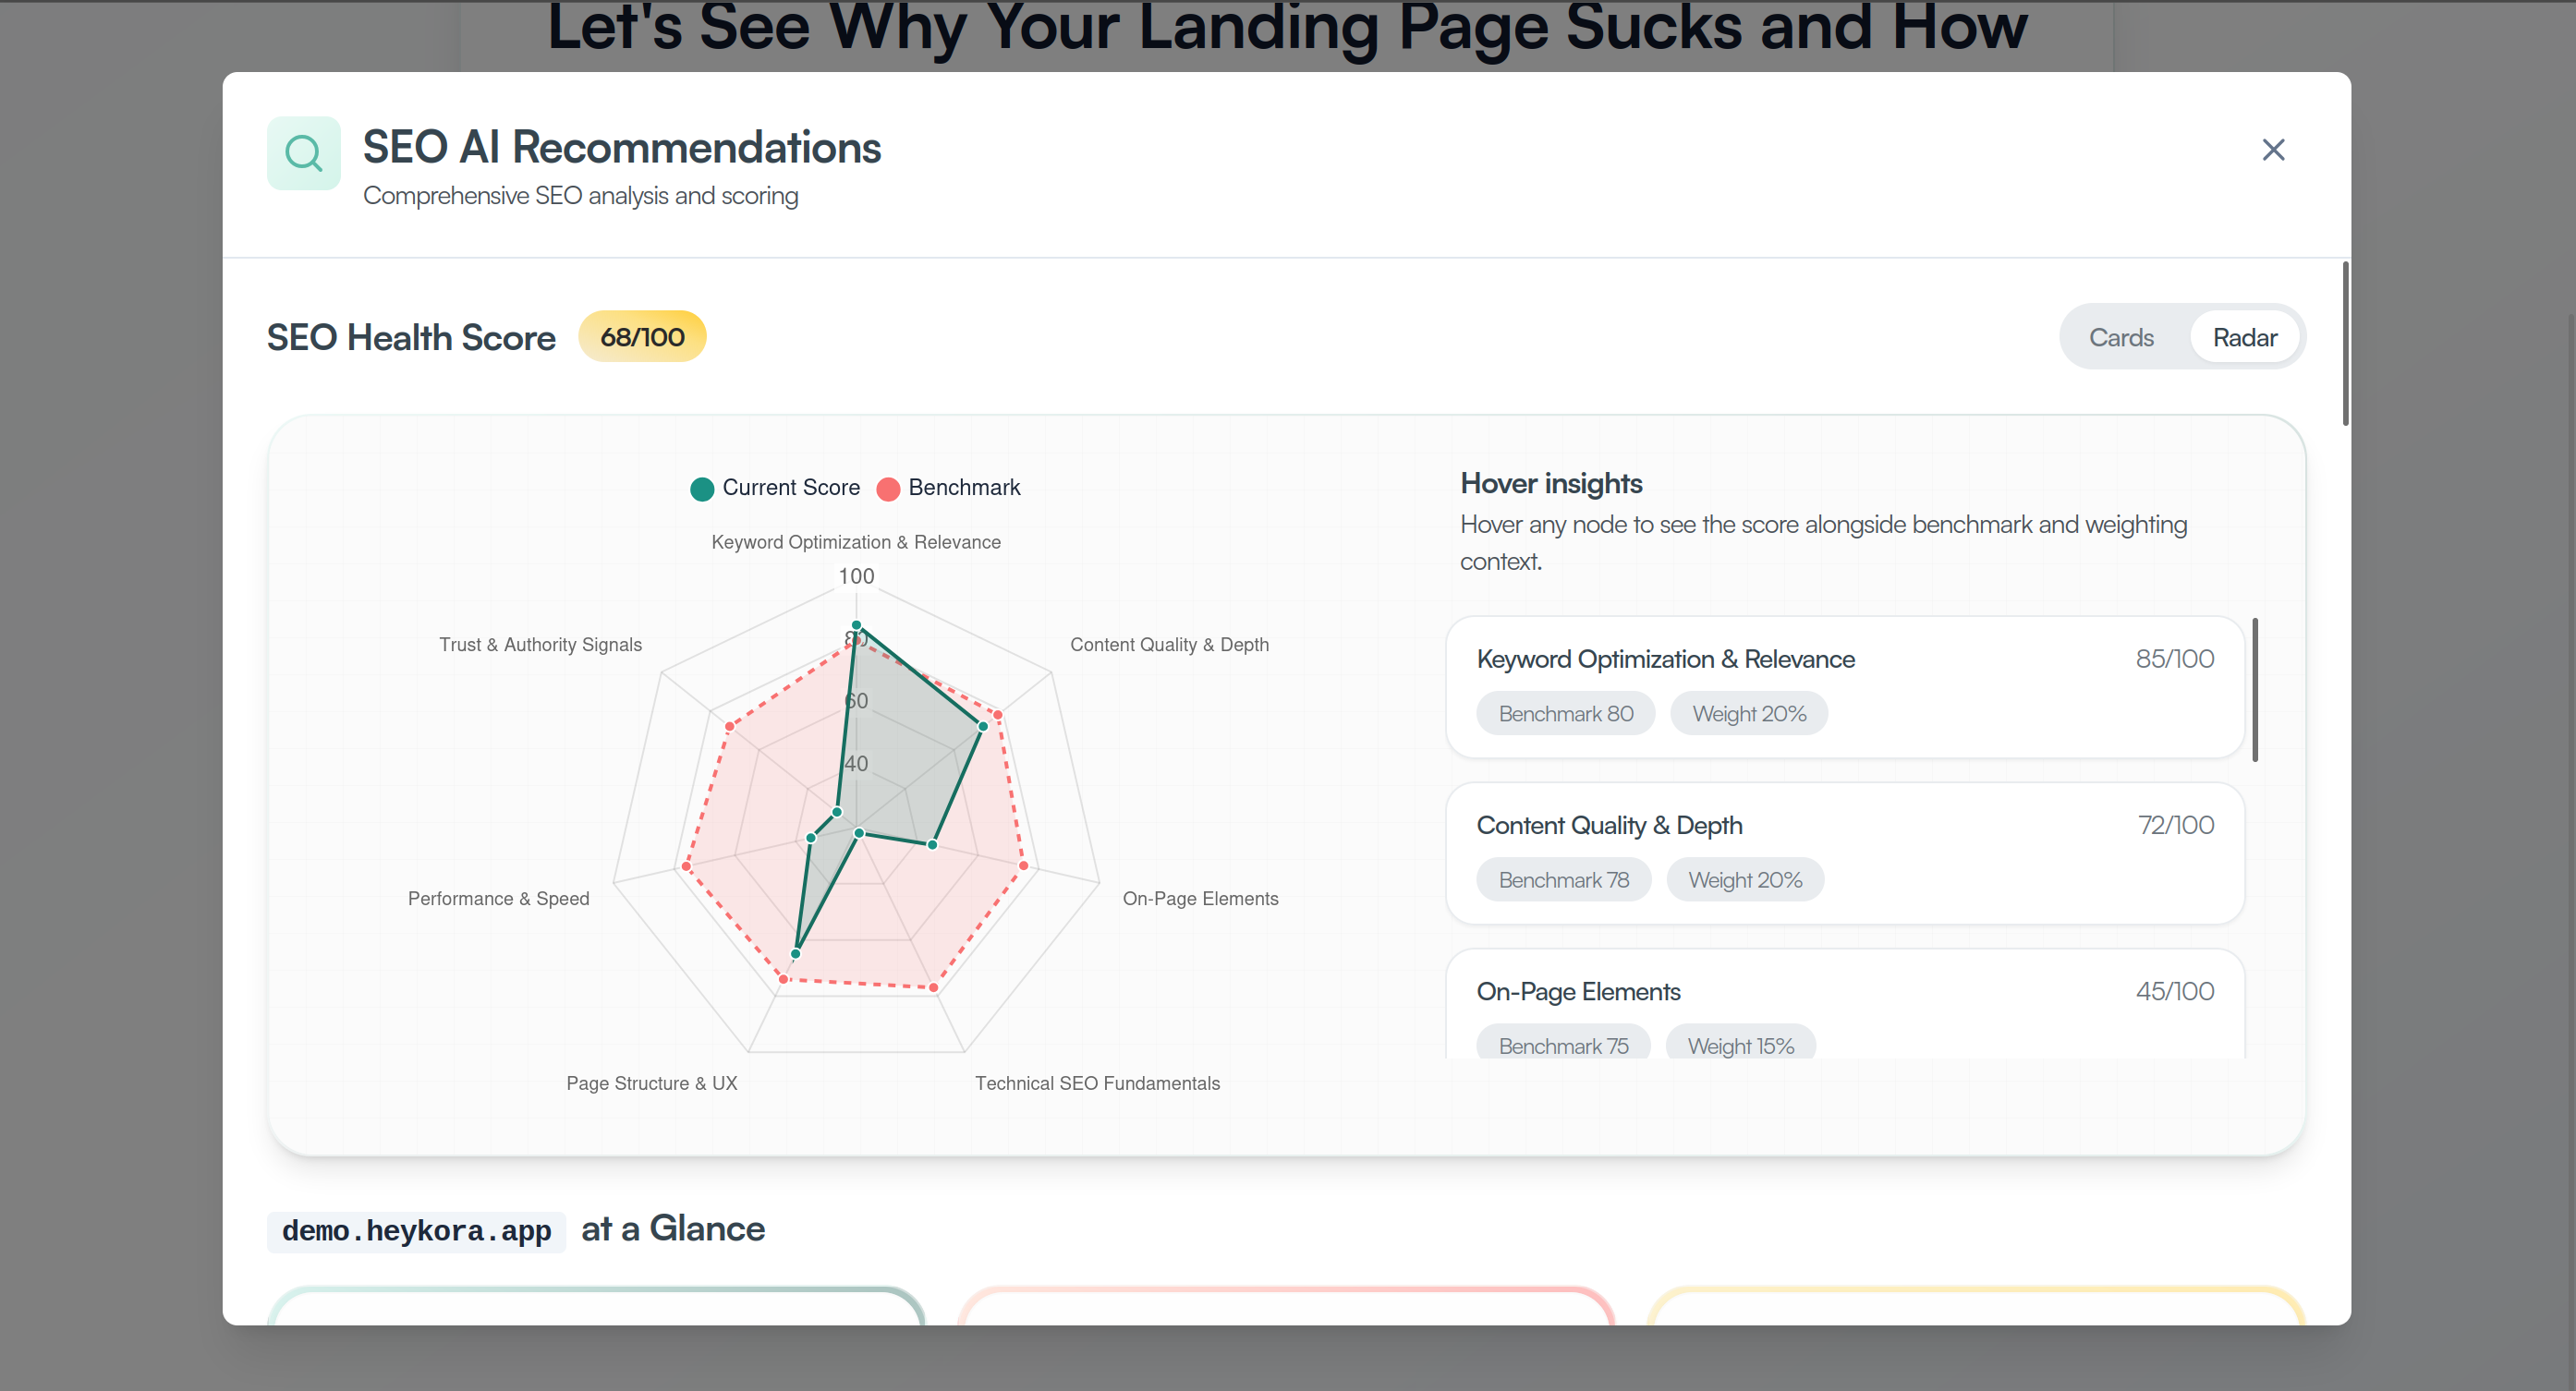Click the Weight 20% chip under Keyword Optimization

pos(1749,713)
